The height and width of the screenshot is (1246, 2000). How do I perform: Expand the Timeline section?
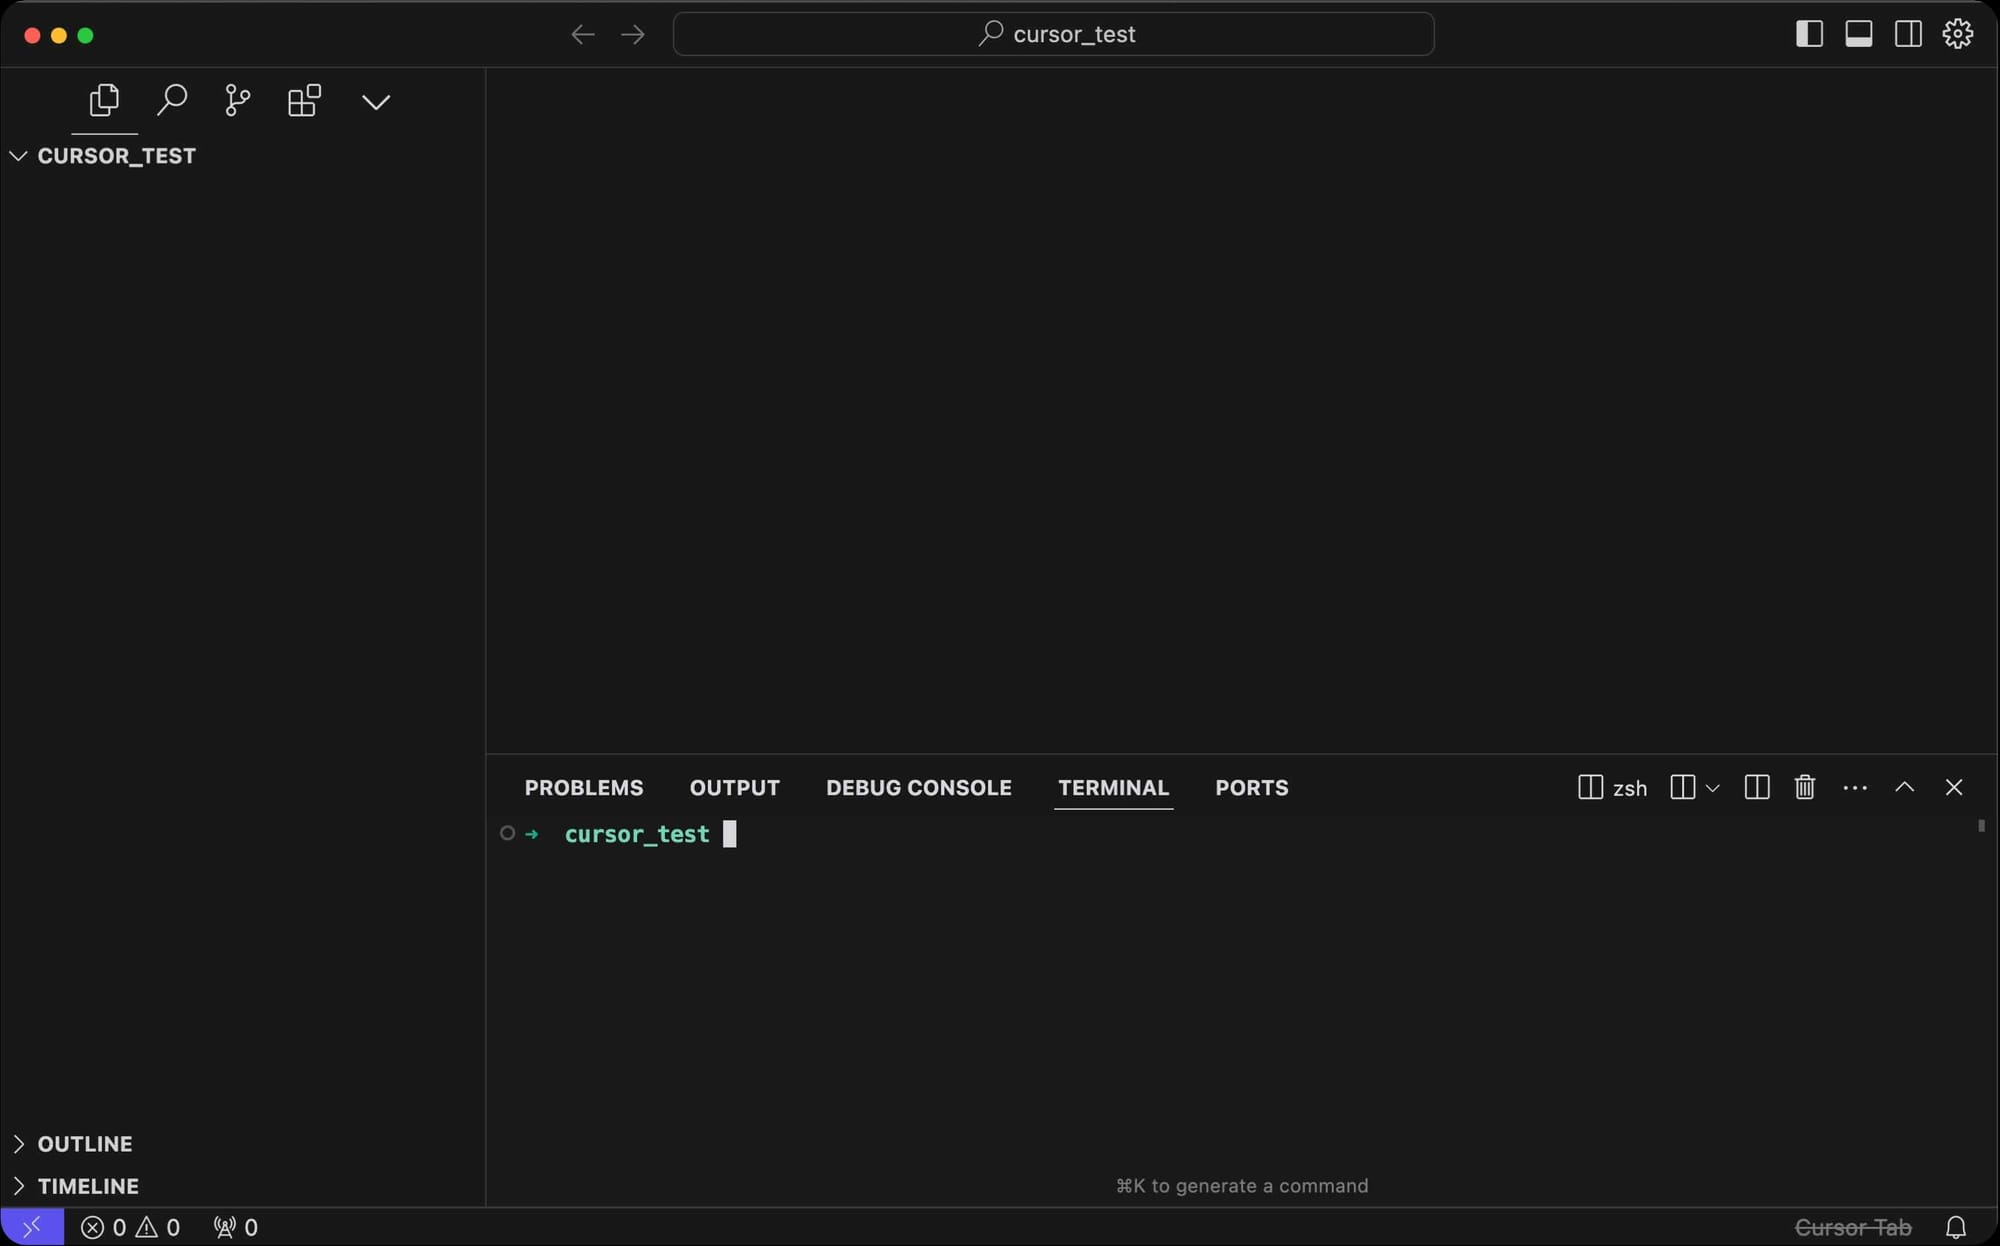[x=88, y=1186]
